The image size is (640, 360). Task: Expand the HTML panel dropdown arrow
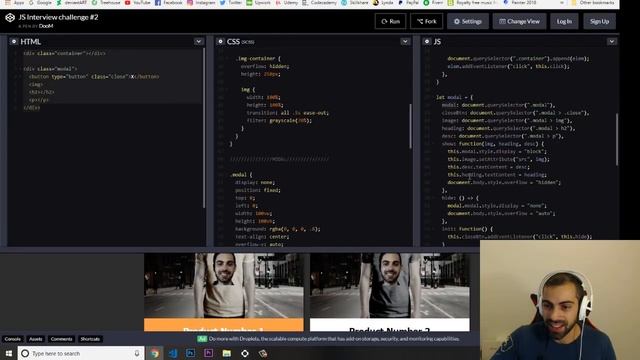click(198, 42)
